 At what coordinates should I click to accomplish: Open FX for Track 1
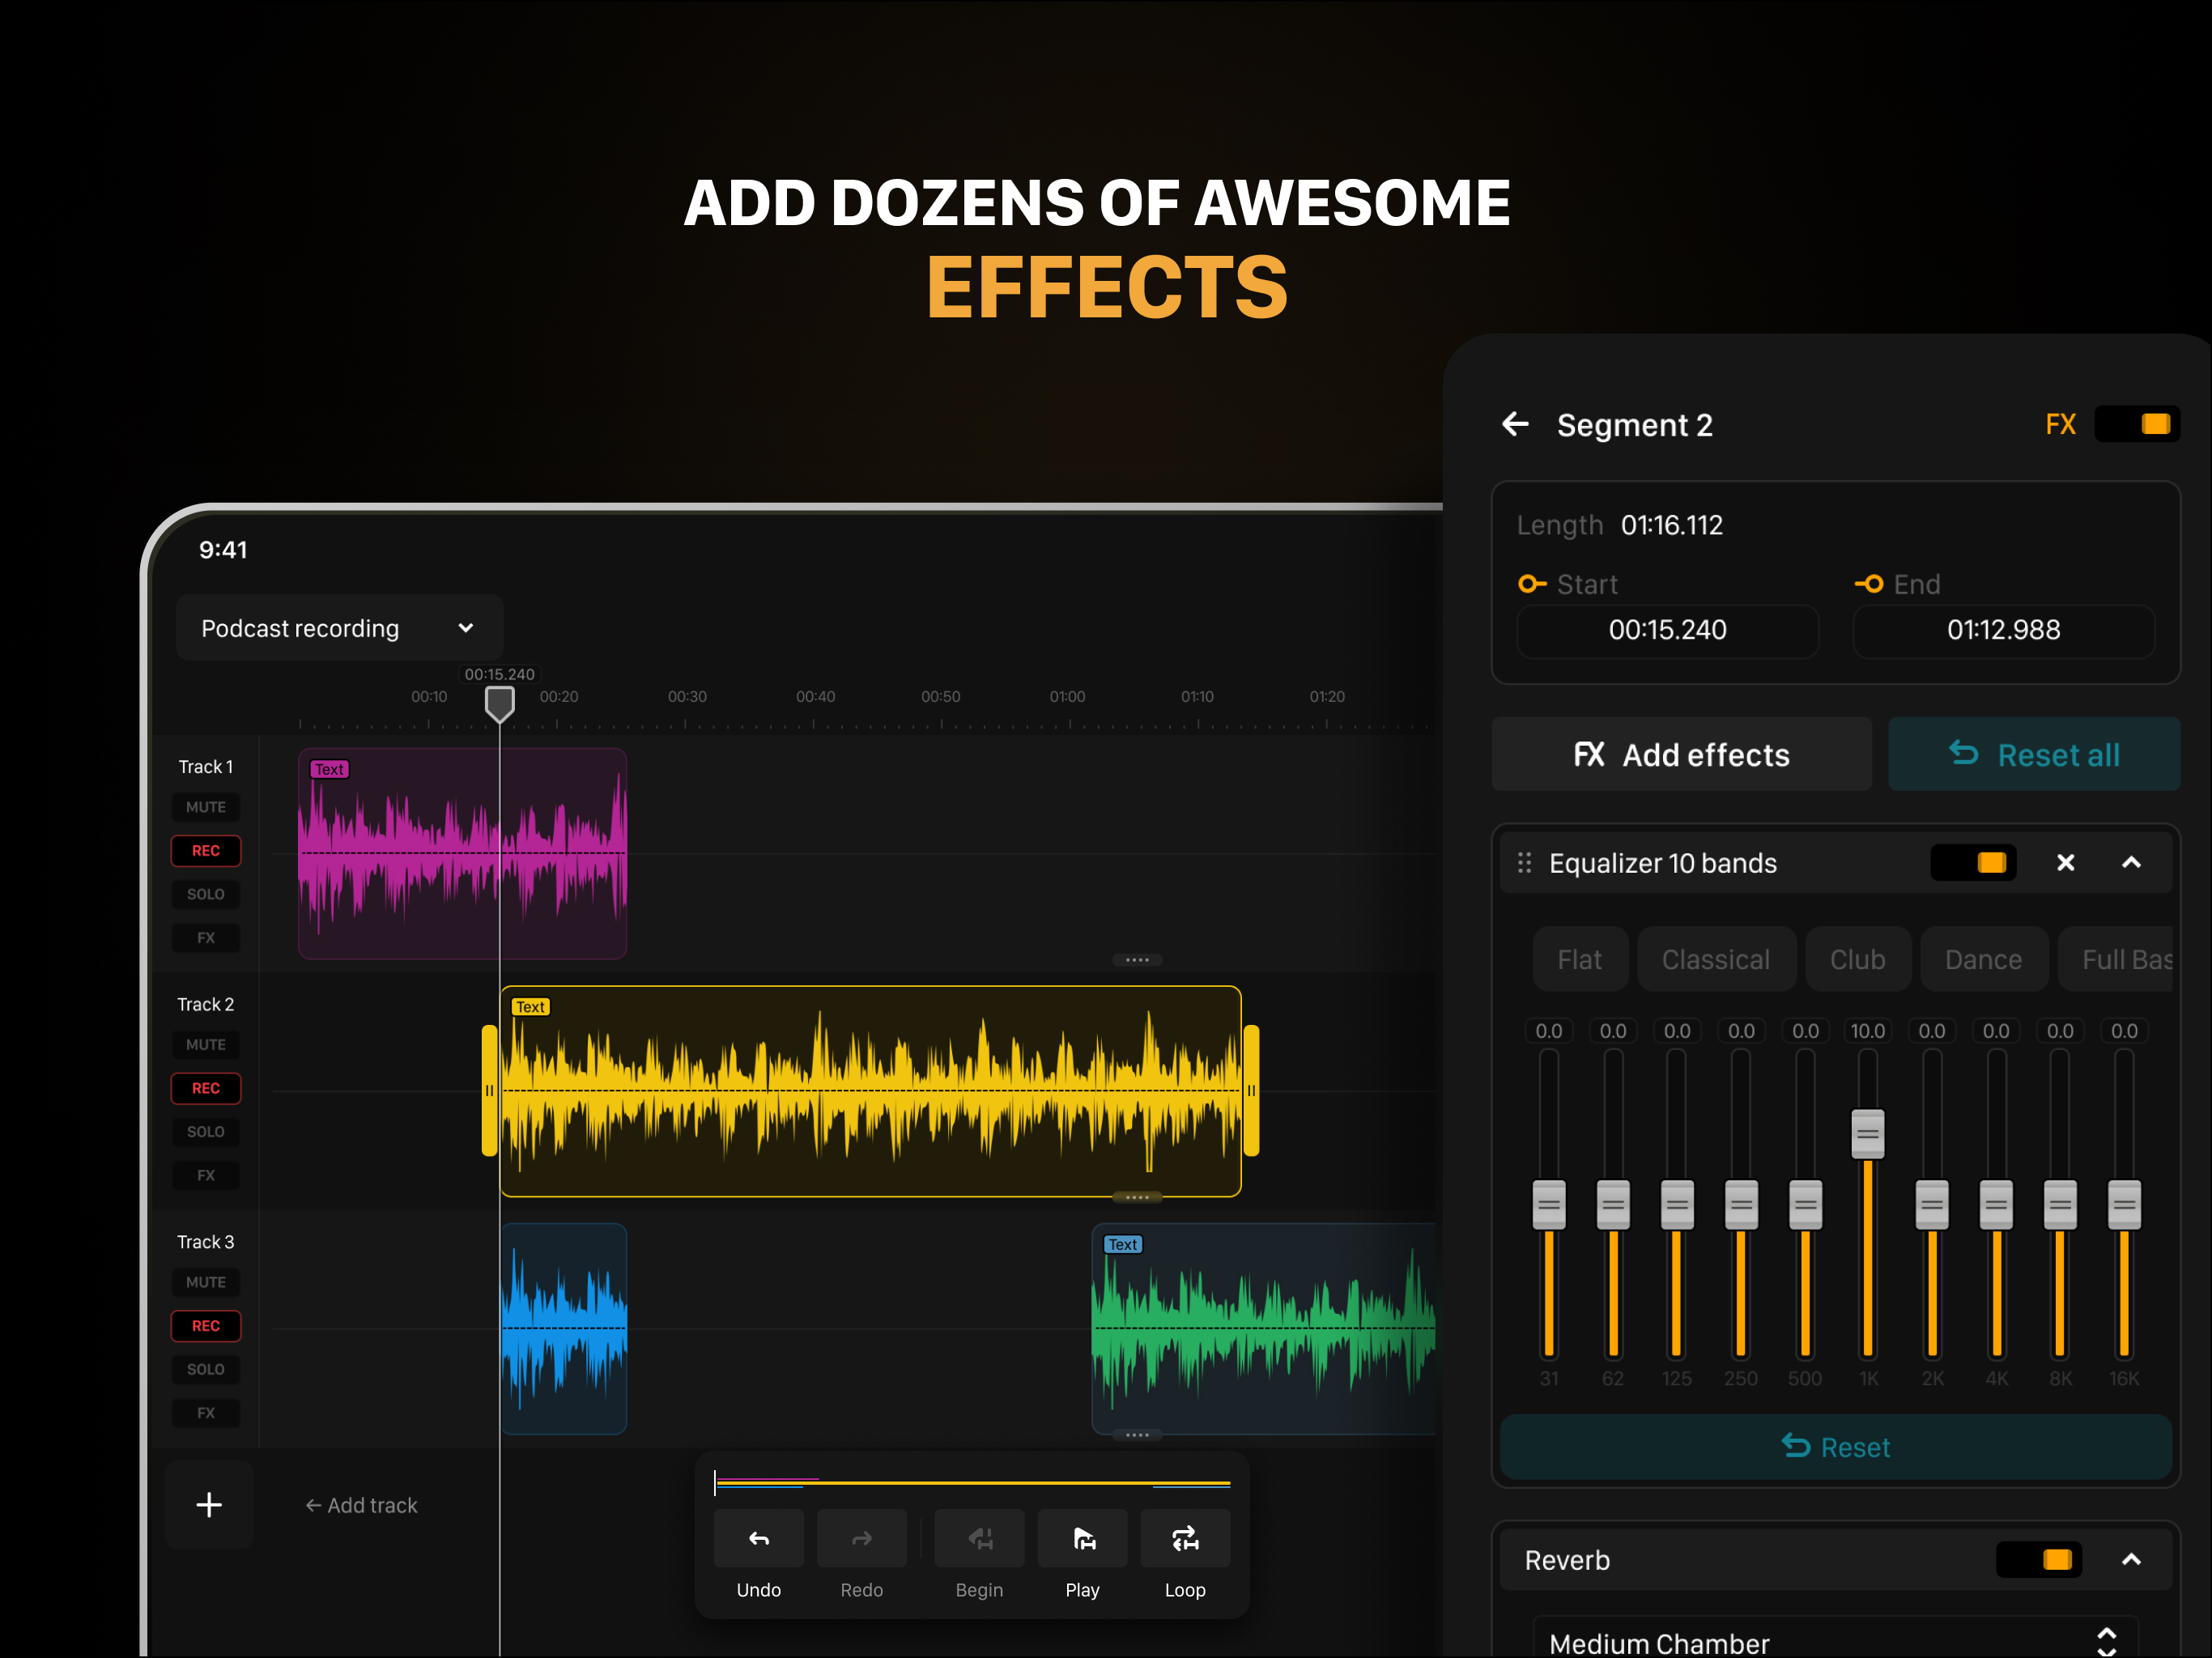pos(206,938)
